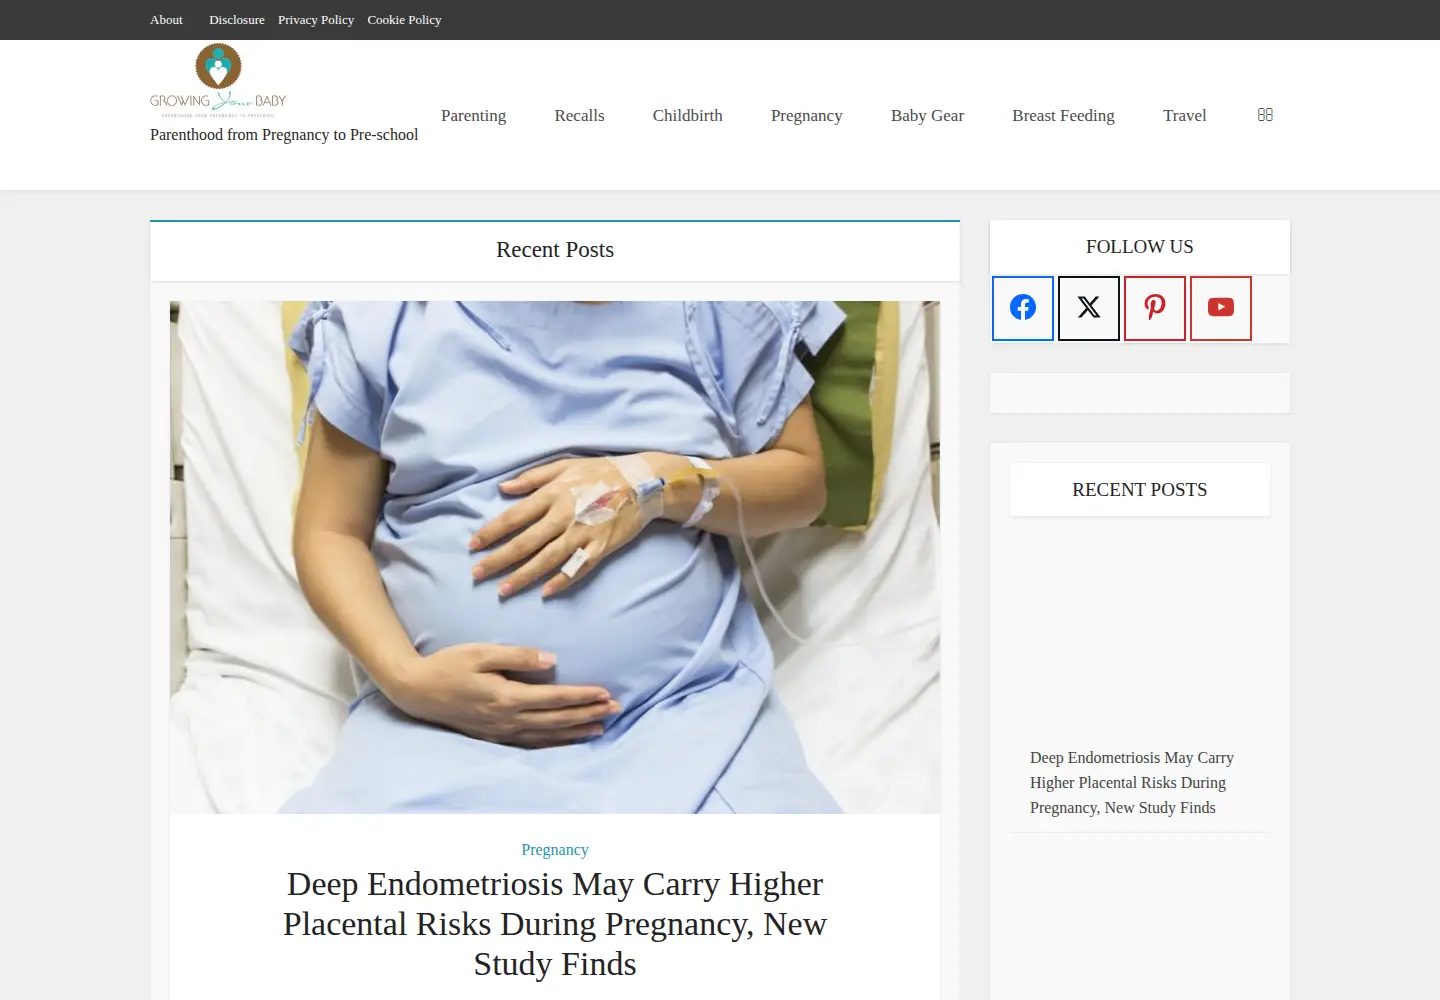
Task: Open the Cookie Policy link
Action: coord(404,20)
